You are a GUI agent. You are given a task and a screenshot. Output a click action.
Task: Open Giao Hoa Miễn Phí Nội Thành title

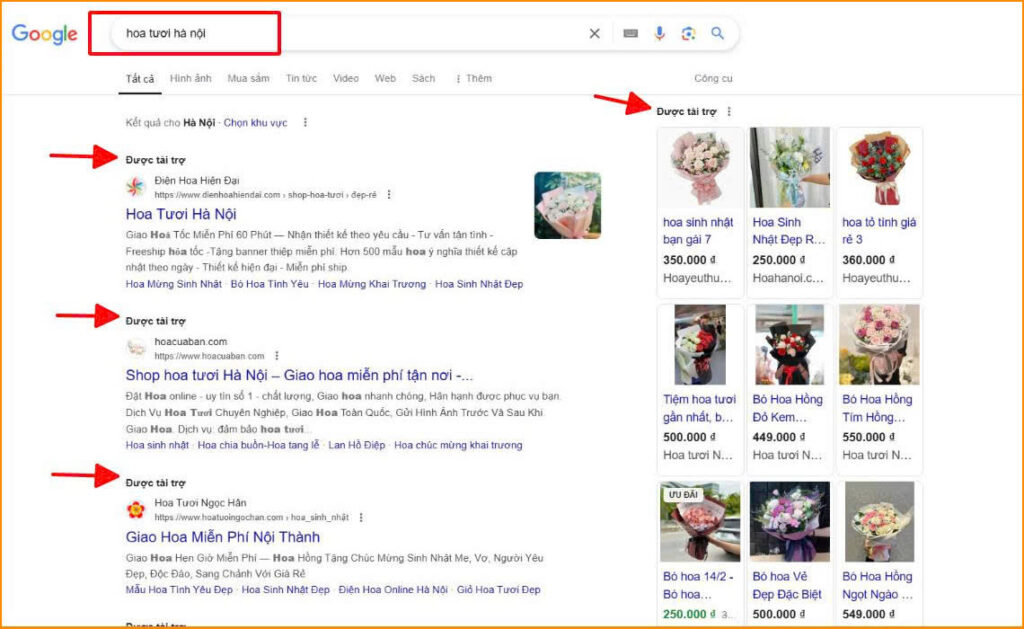223,537
